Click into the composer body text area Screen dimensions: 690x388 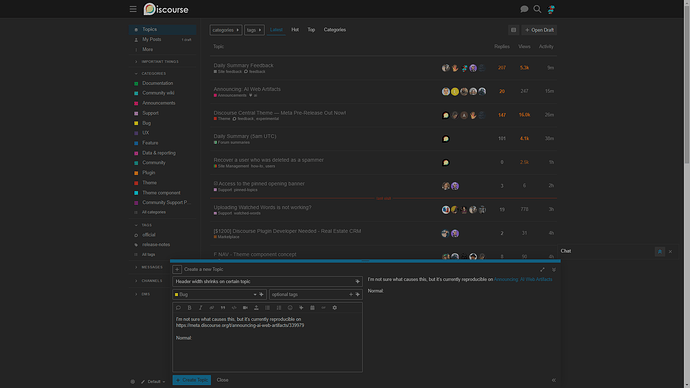point(268,342)
